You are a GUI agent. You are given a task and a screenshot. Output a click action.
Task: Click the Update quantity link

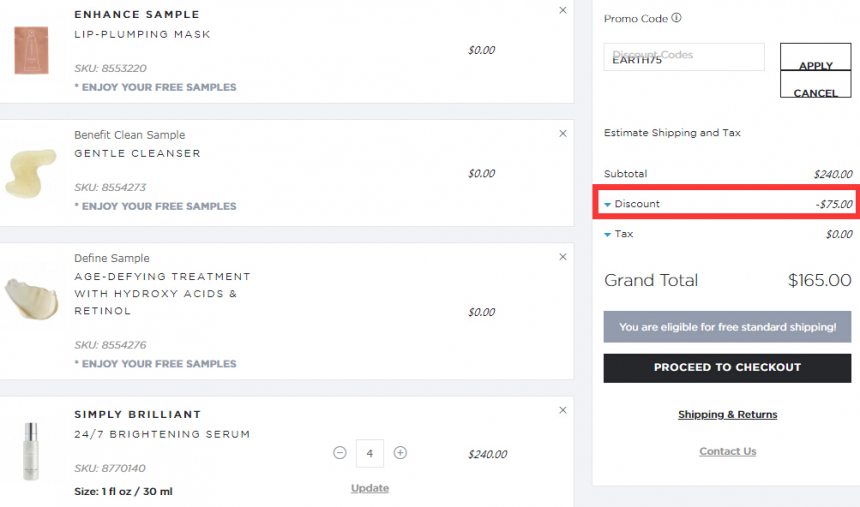370,488
